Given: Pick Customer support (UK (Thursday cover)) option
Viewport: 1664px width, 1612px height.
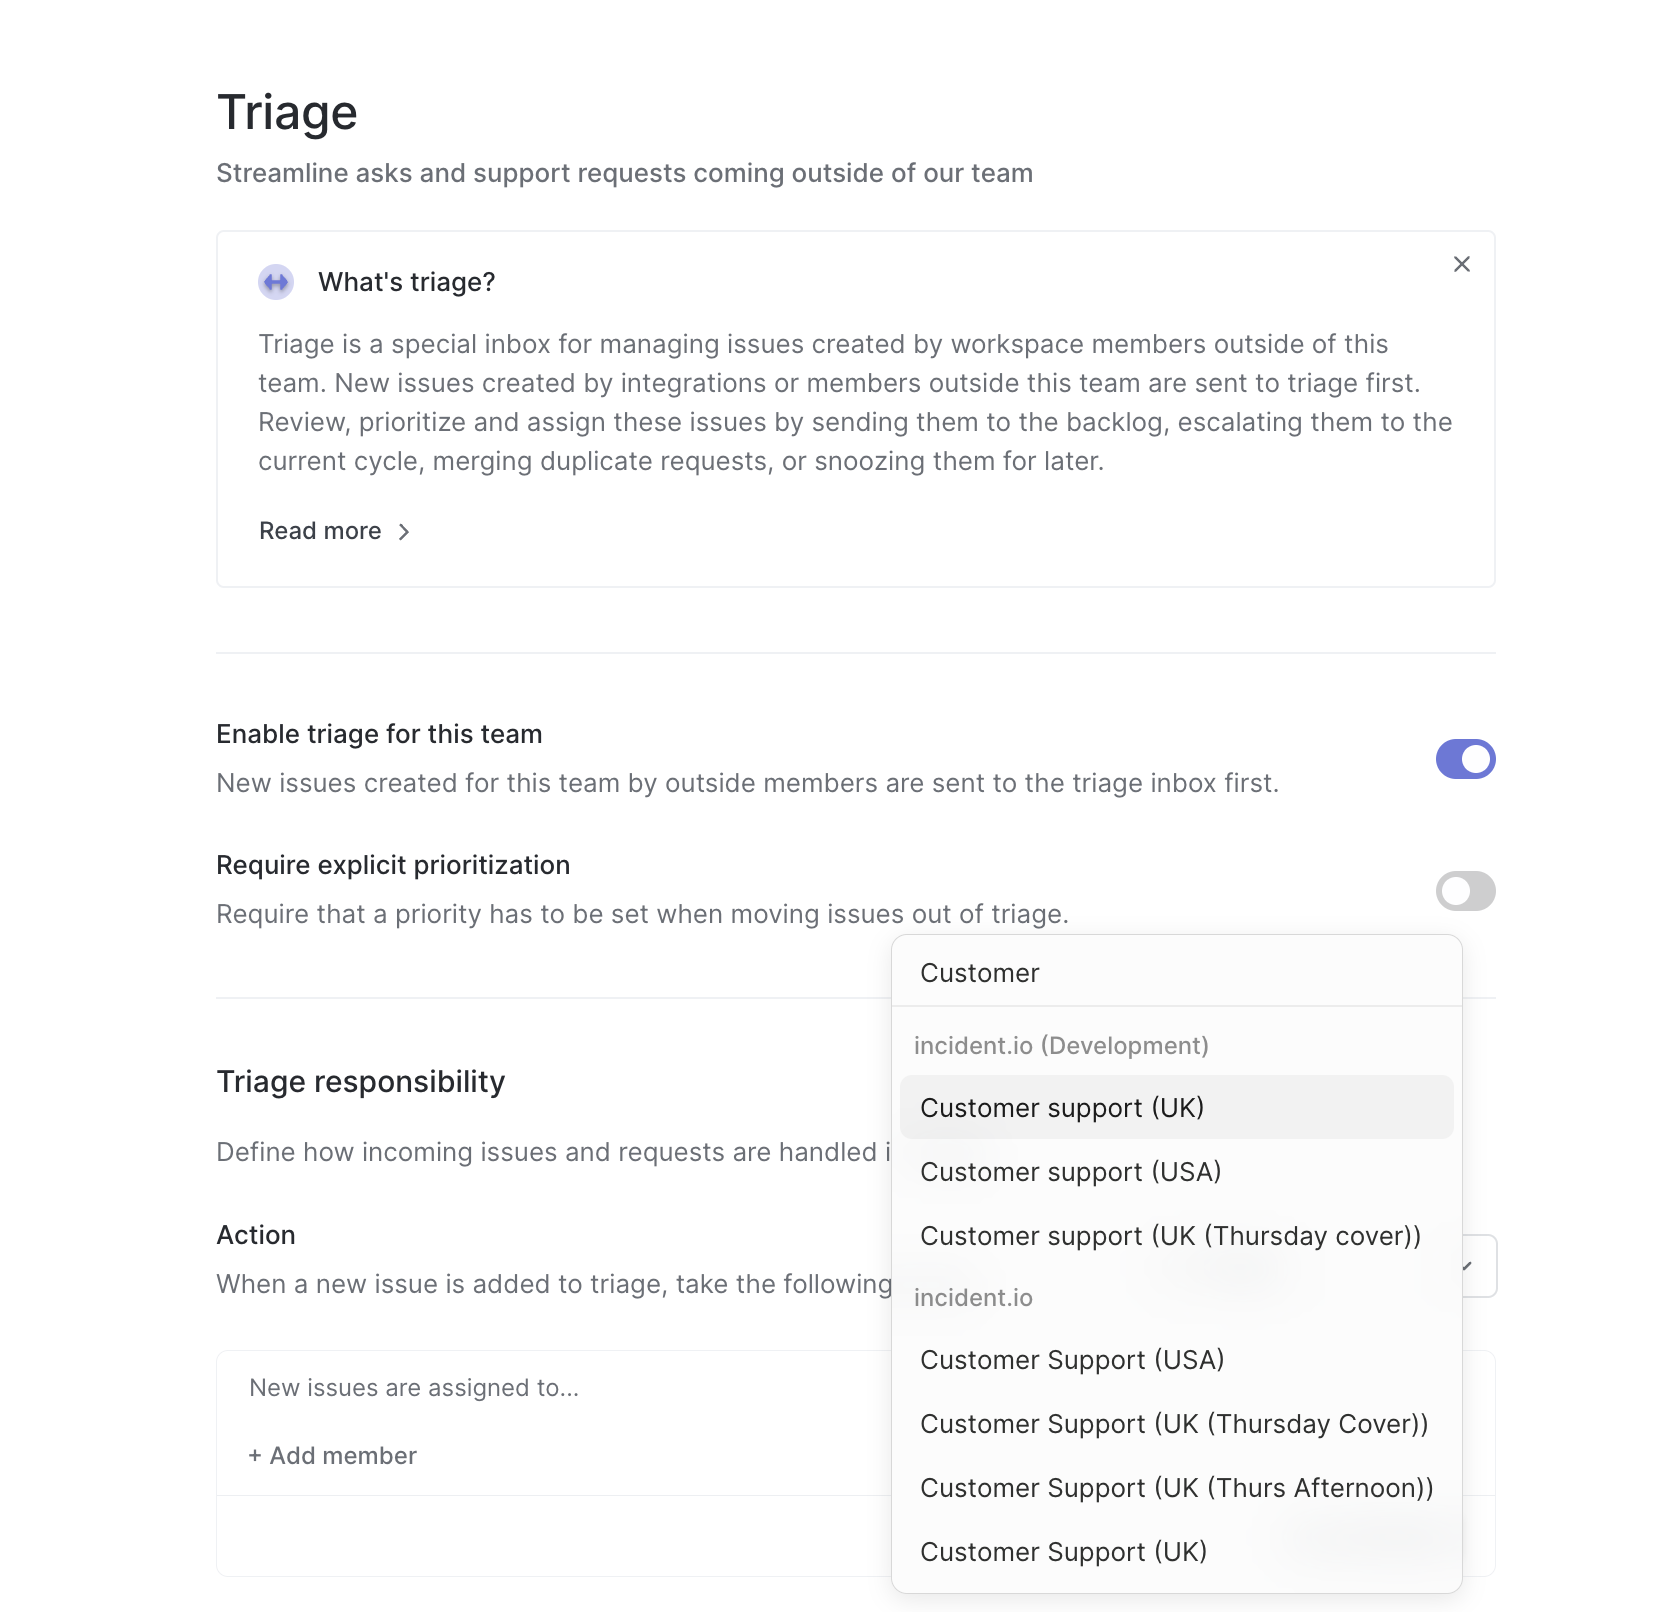Looking at the screenshot, I should [x=1176, y=1236].
